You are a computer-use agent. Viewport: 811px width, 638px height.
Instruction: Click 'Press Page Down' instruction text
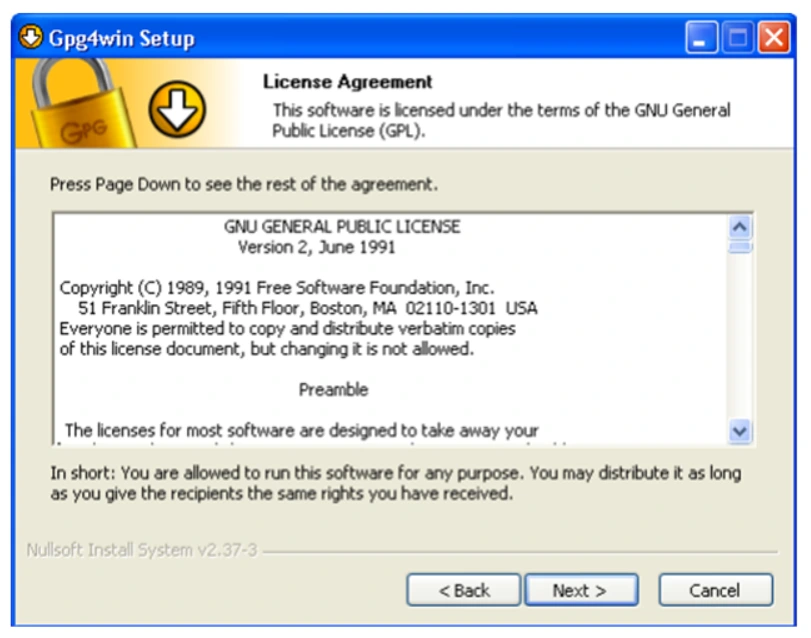pos(244,185)
